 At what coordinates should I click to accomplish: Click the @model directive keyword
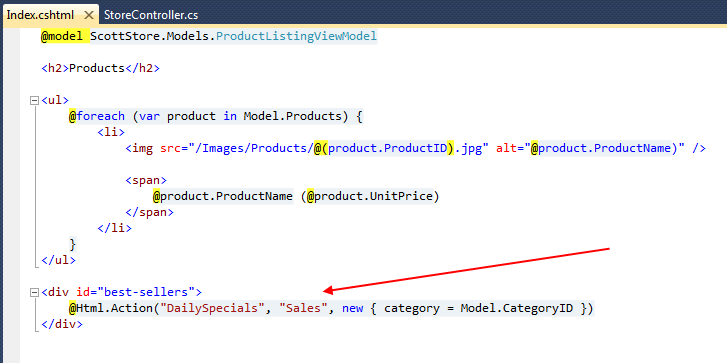[64, 36]
